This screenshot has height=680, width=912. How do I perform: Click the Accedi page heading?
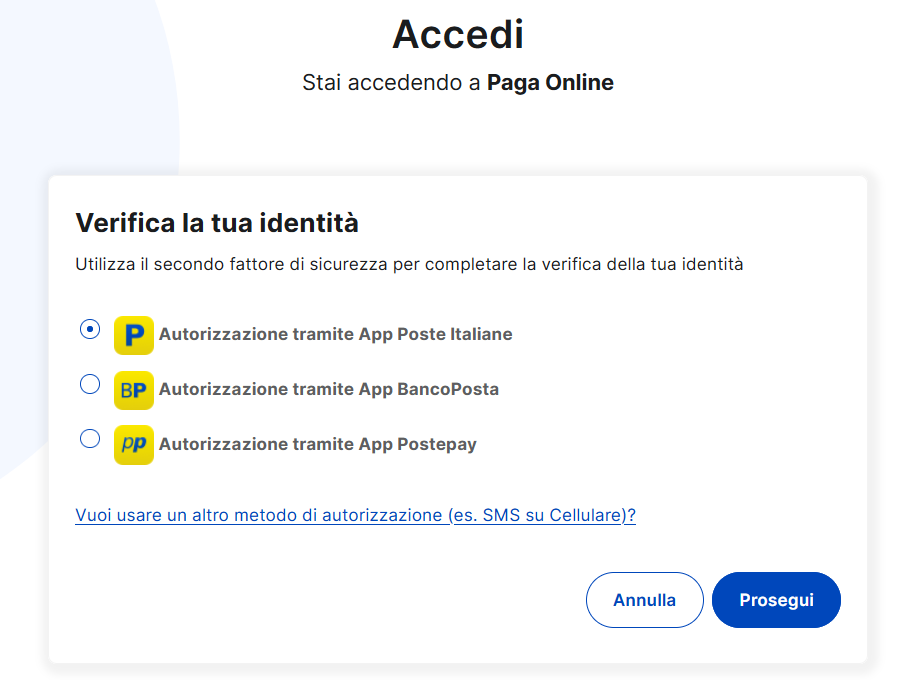pyautogui.click(x=458, y=35)
